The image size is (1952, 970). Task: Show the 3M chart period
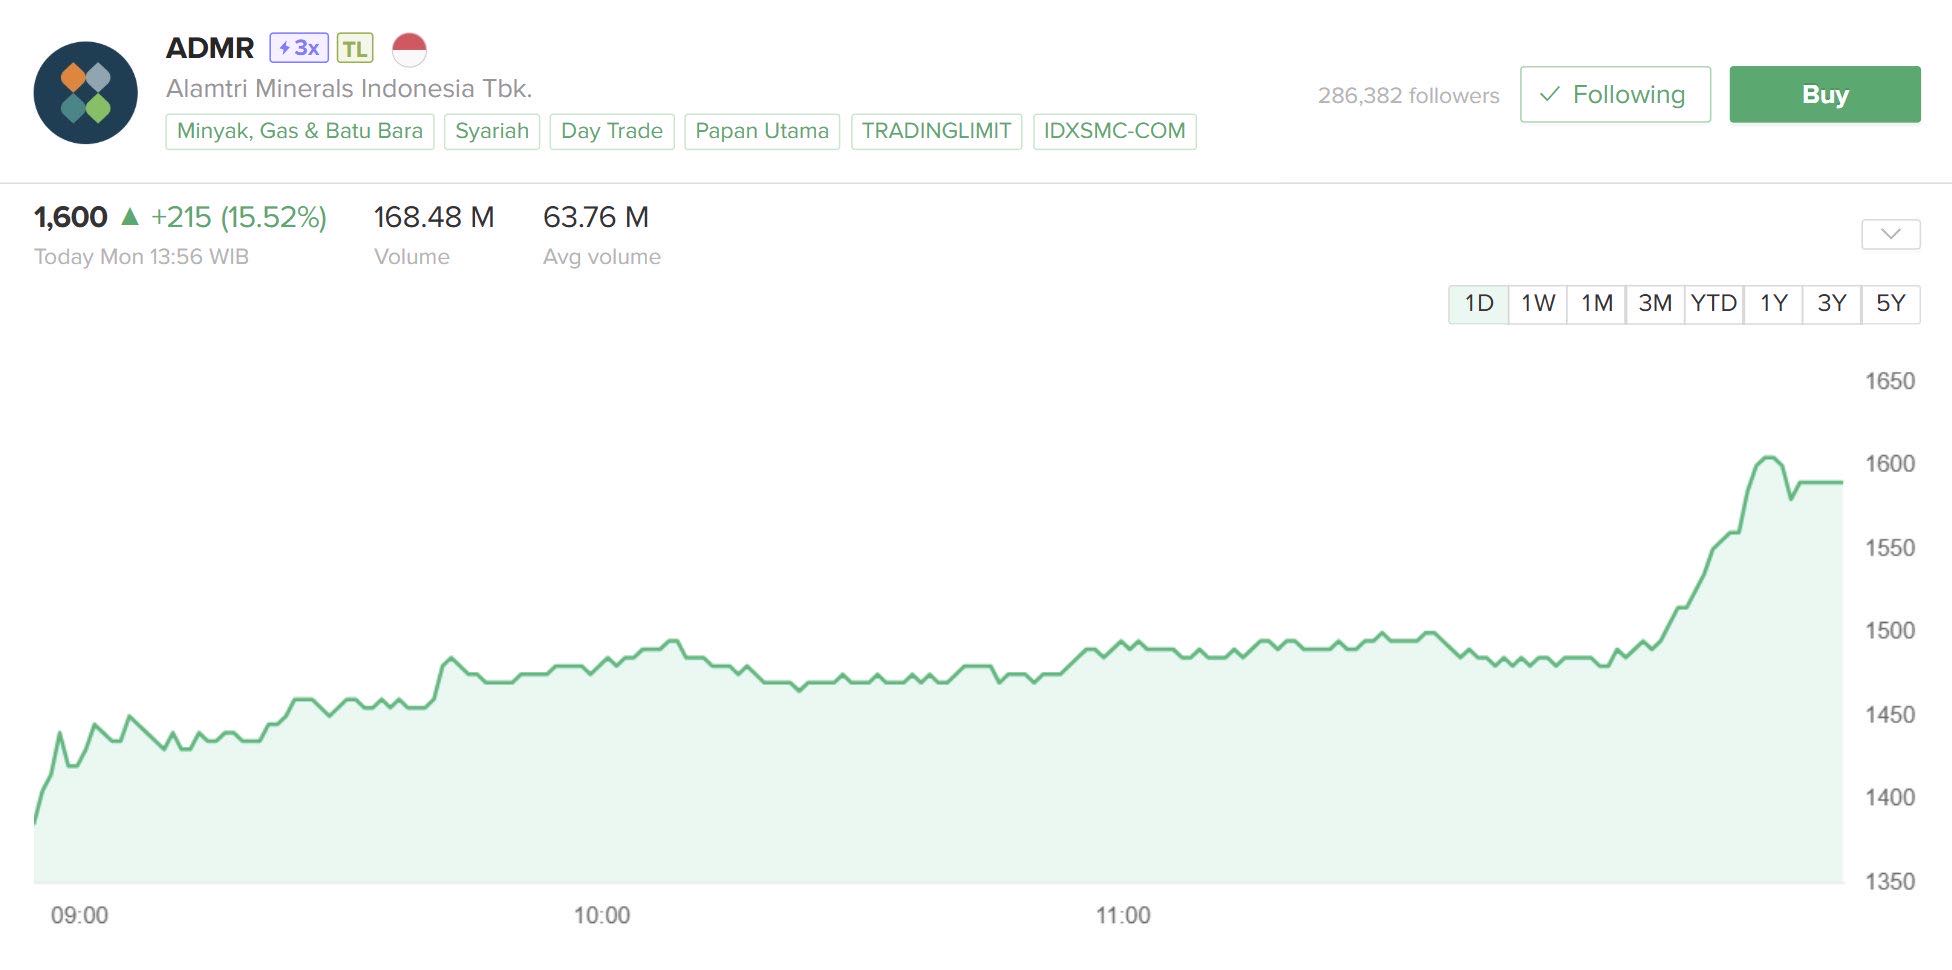tap(1655, 304)
